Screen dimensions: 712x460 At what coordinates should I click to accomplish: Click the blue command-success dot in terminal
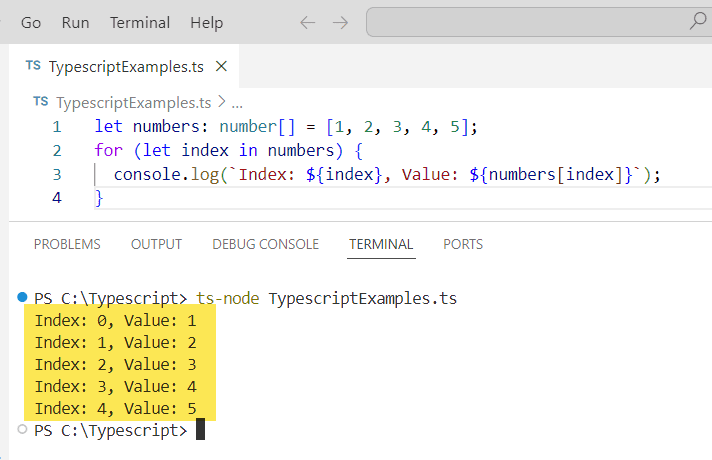point(22,297)
